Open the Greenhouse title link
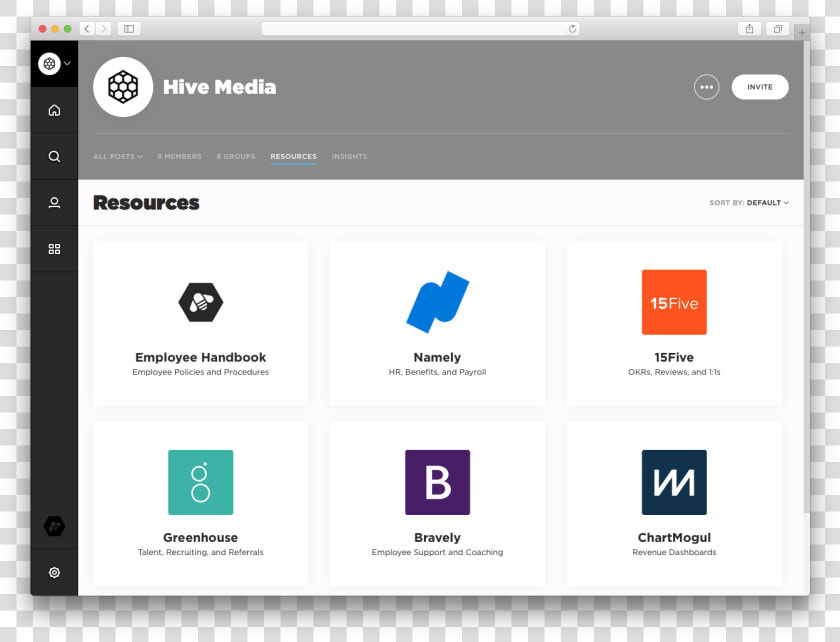 point(201,538)
